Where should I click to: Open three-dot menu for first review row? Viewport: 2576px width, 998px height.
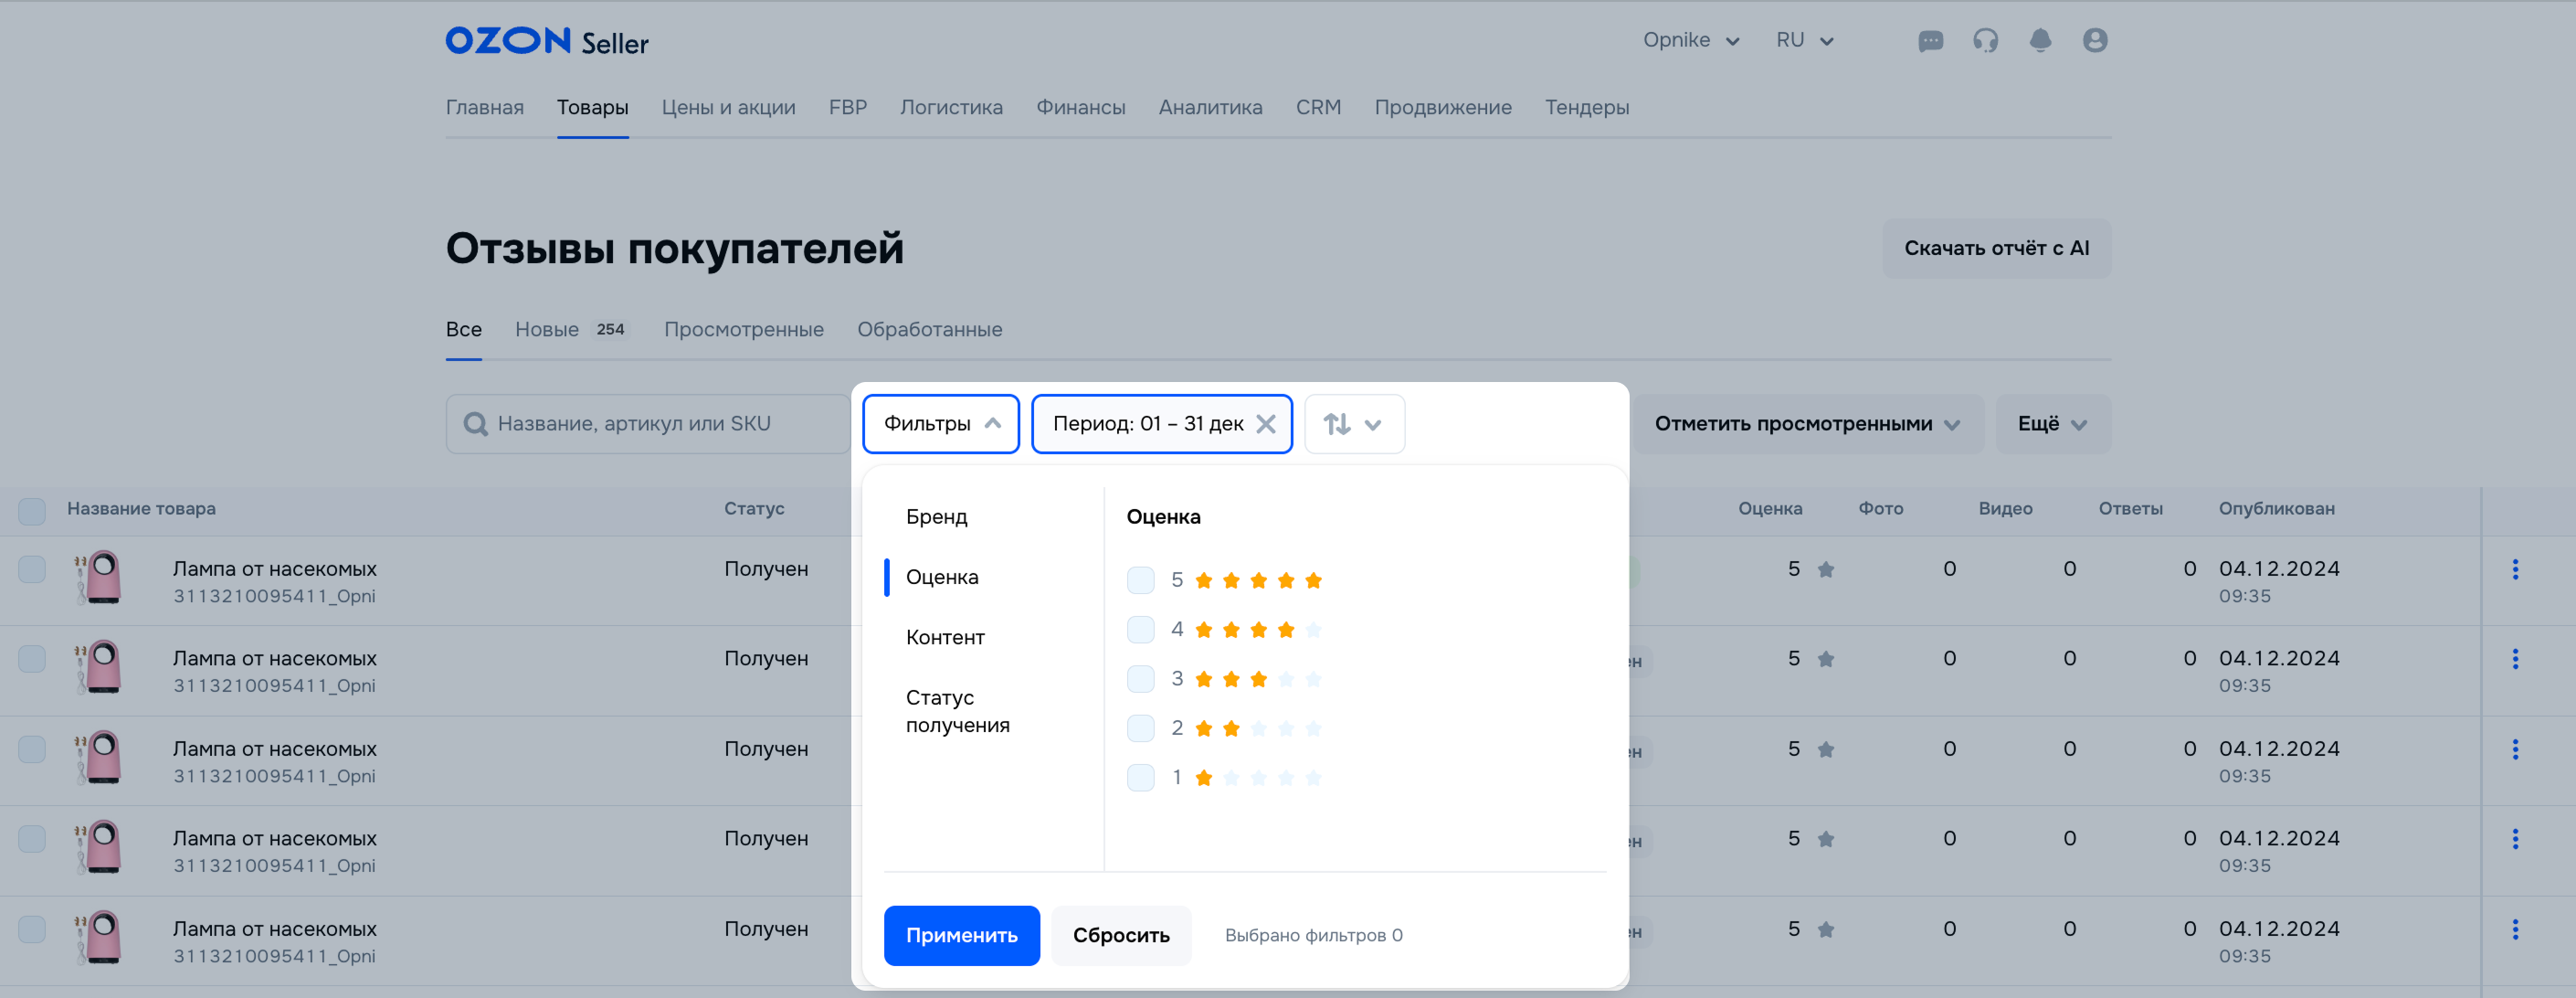(2515, 570)
